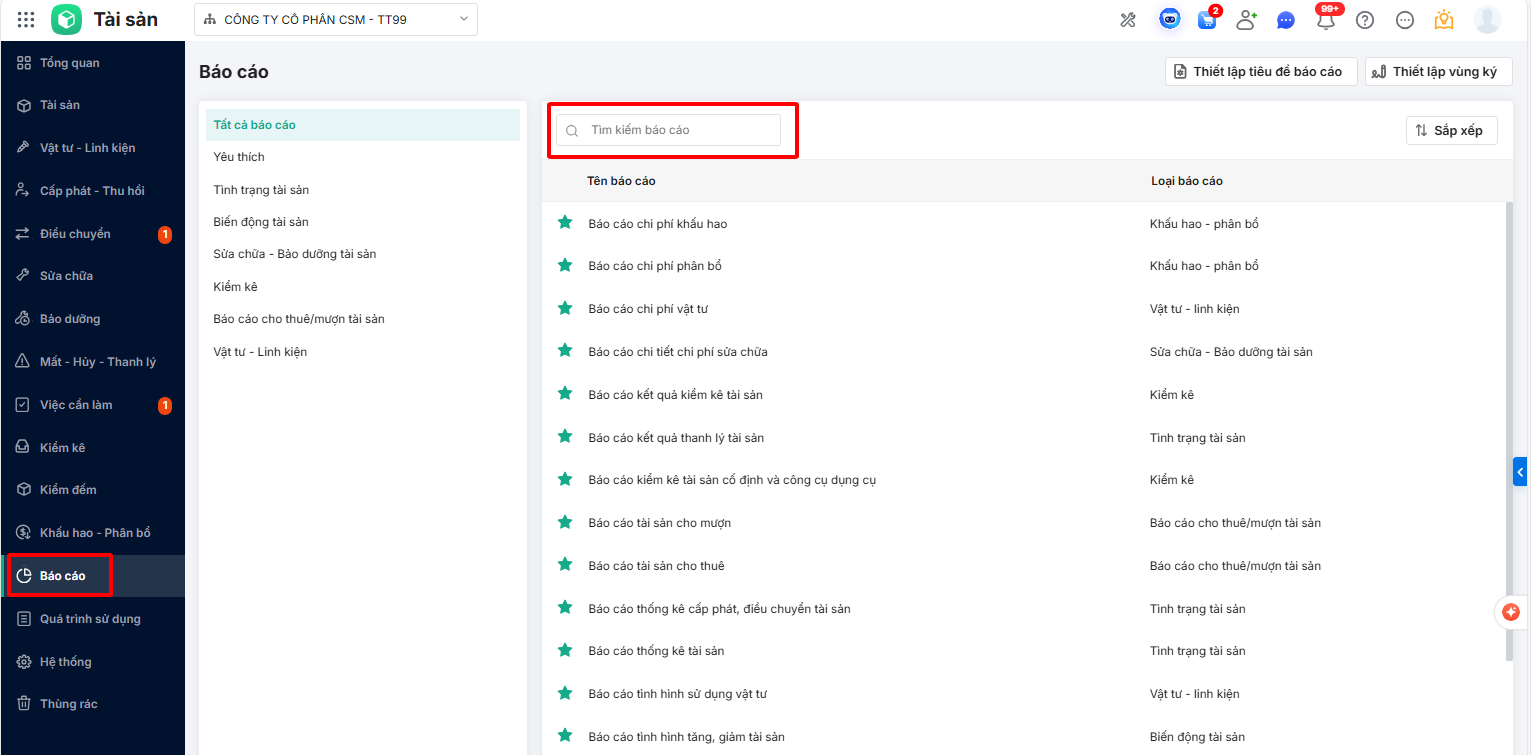Open Khấu hao - Phân bổ in sidebar
Viewport: 1531px width, 755px height.
95,533
